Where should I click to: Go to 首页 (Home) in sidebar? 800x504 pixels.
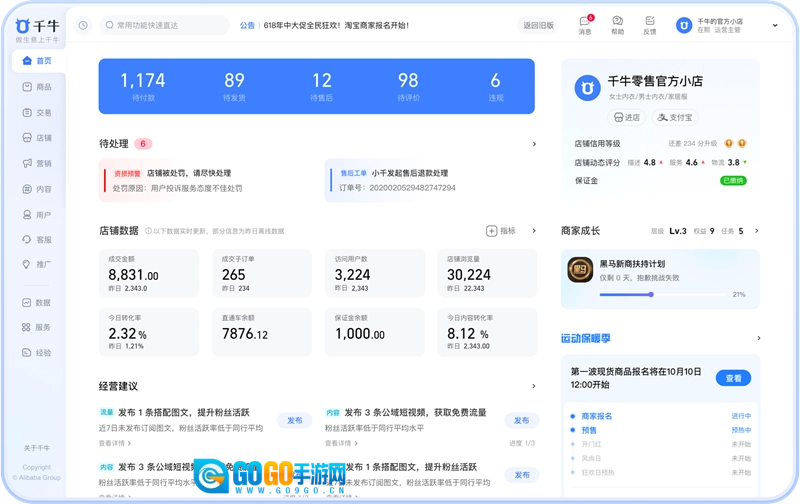point(36,61)
